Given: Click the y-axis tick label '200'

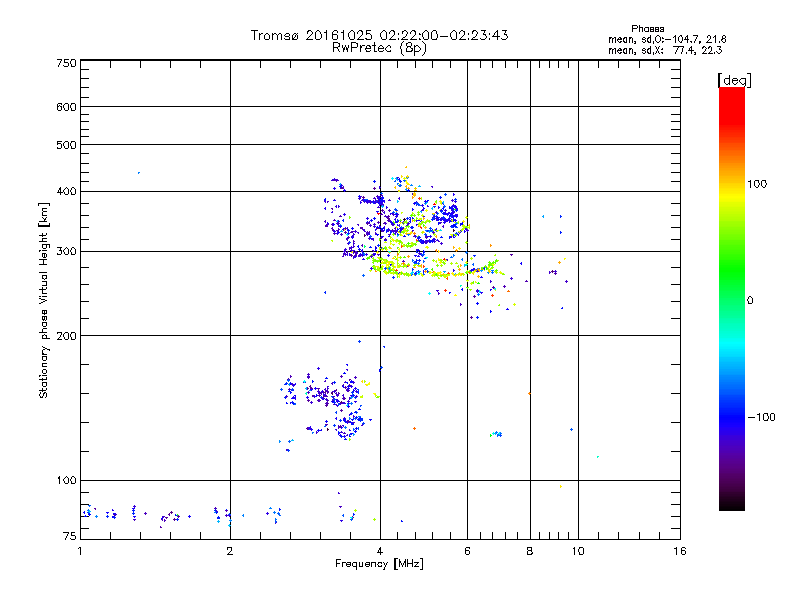Looking at the screenshot, I should pyautogui.click(x=66, y=336).
